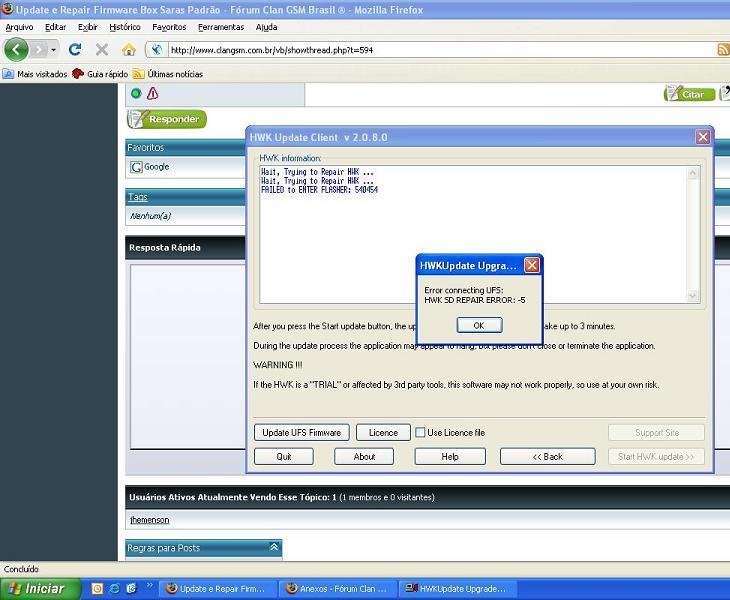Click site identity icon in address bar
The width and height of the screenshot is (730, 600).
tap(157, 50)
